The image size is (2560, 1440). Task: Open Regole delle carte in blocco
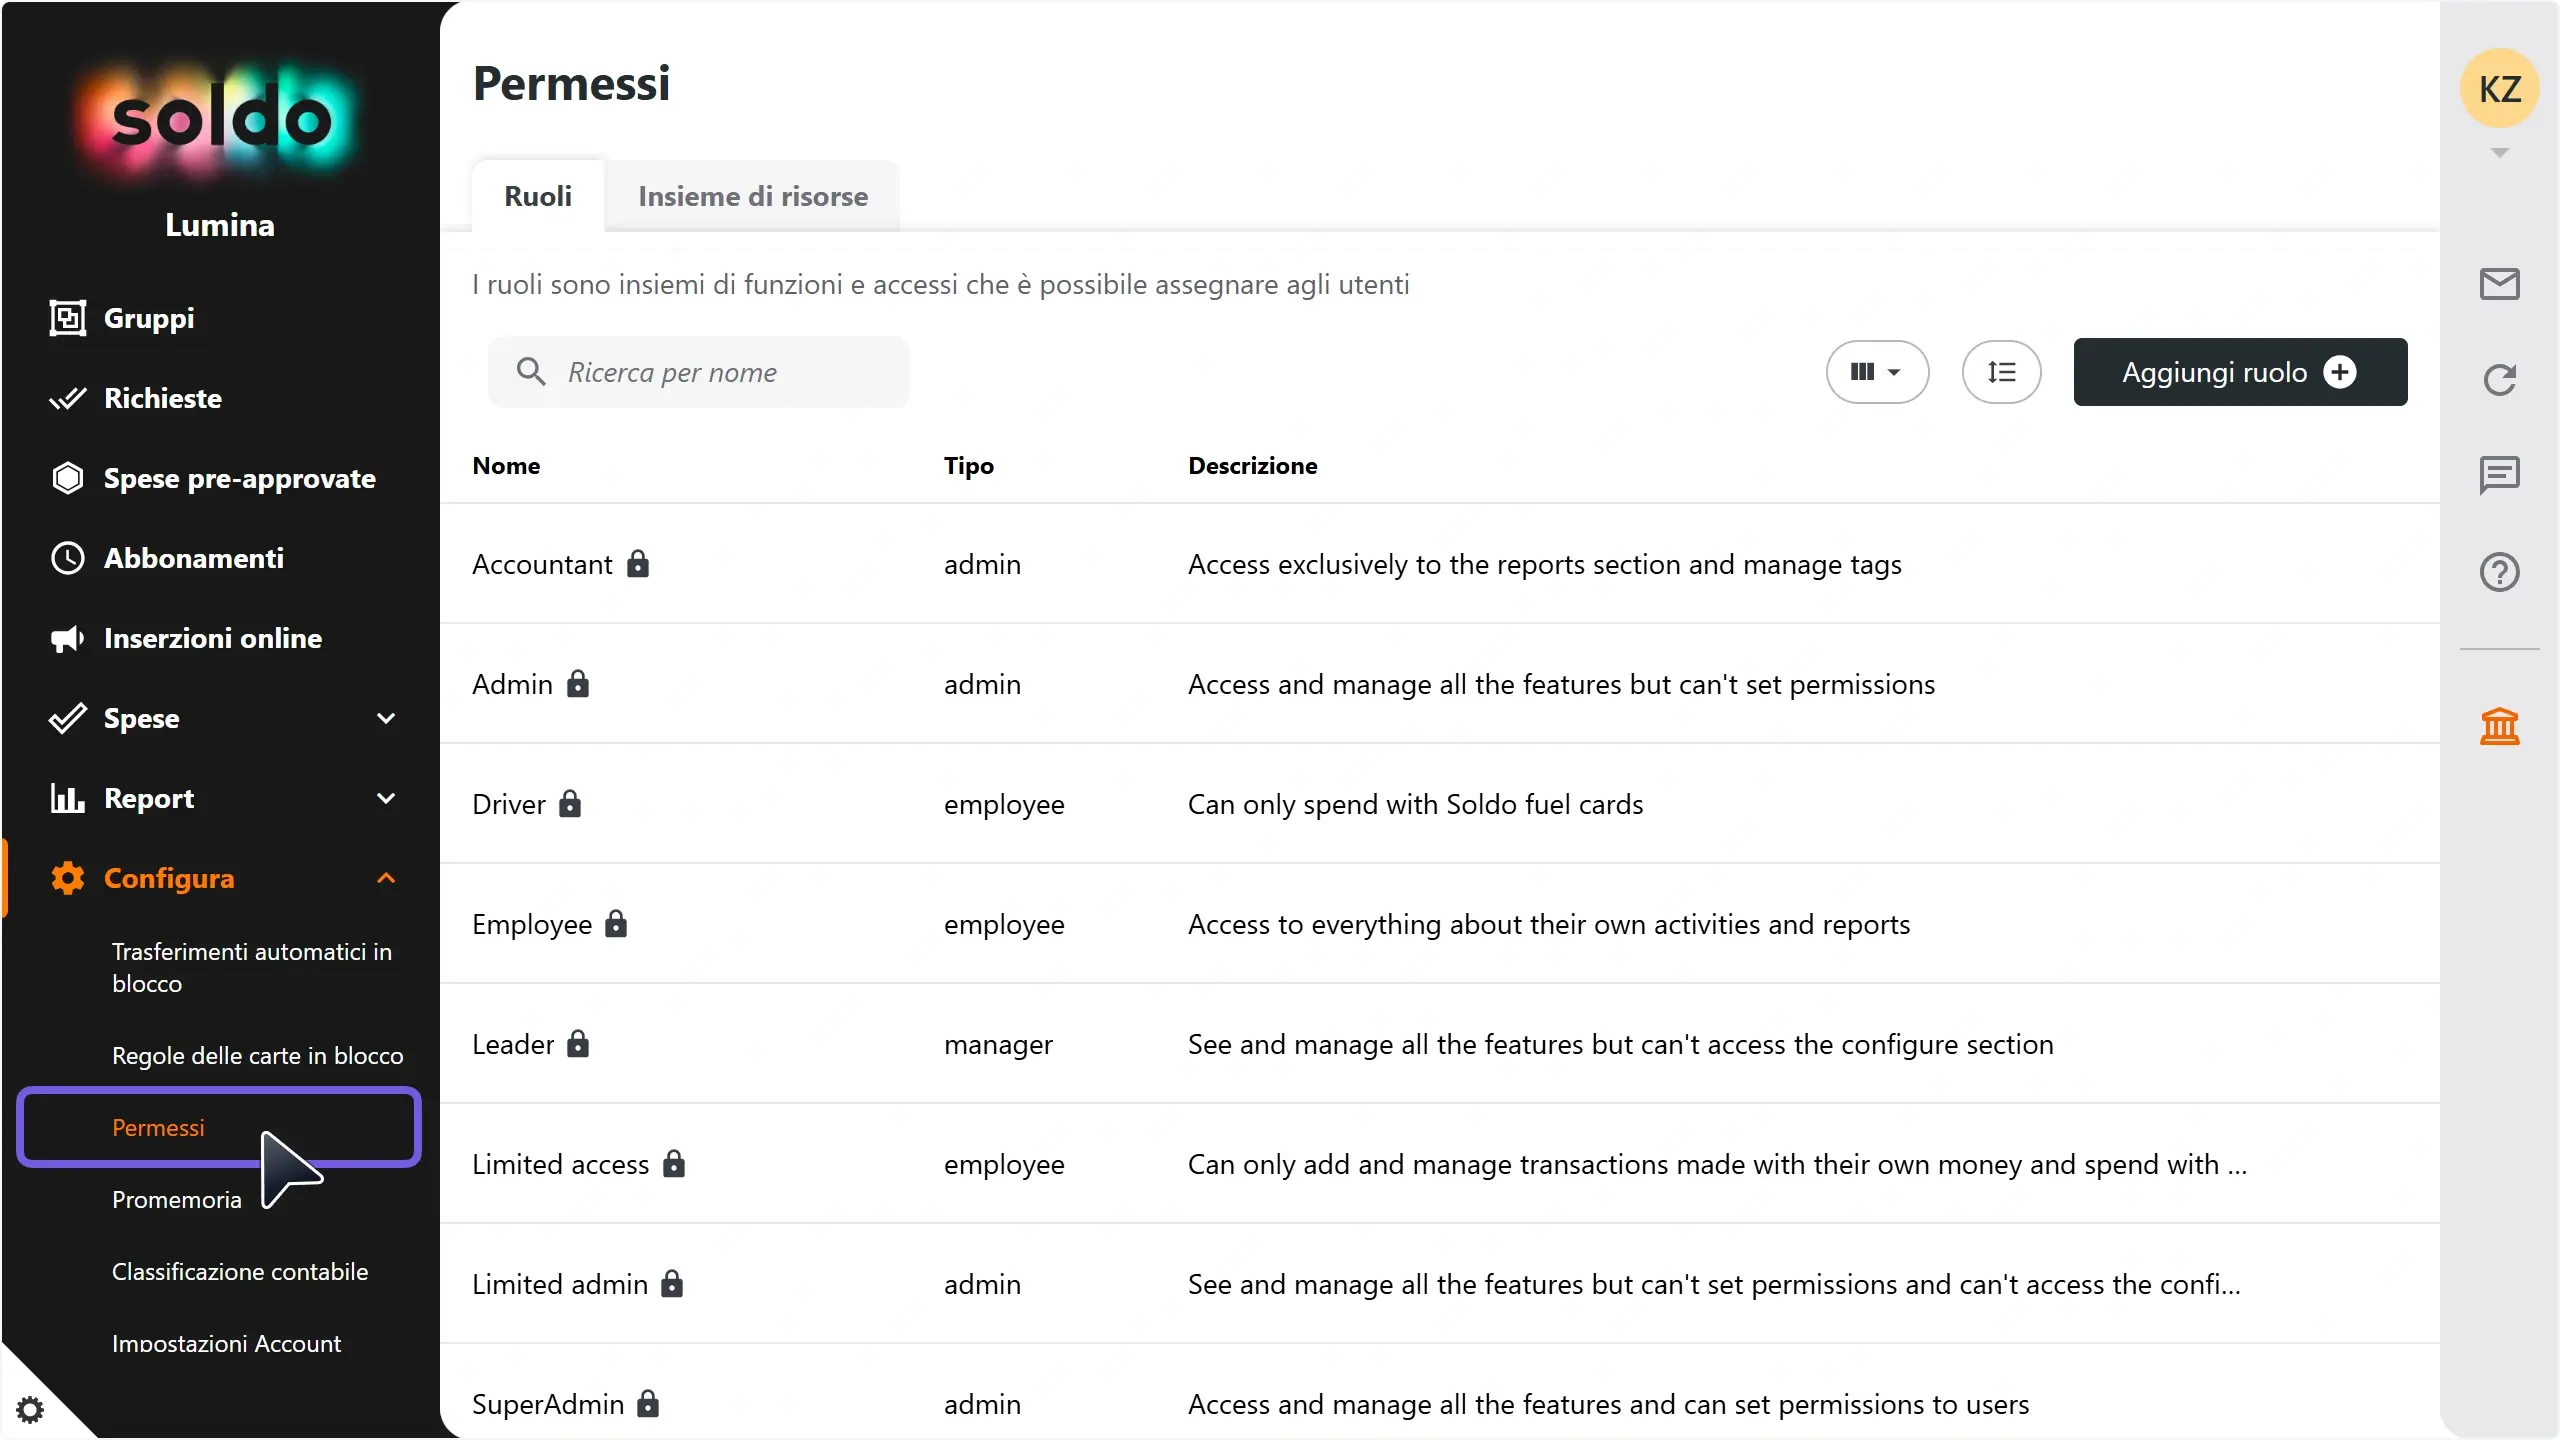tap(258, 1056)
